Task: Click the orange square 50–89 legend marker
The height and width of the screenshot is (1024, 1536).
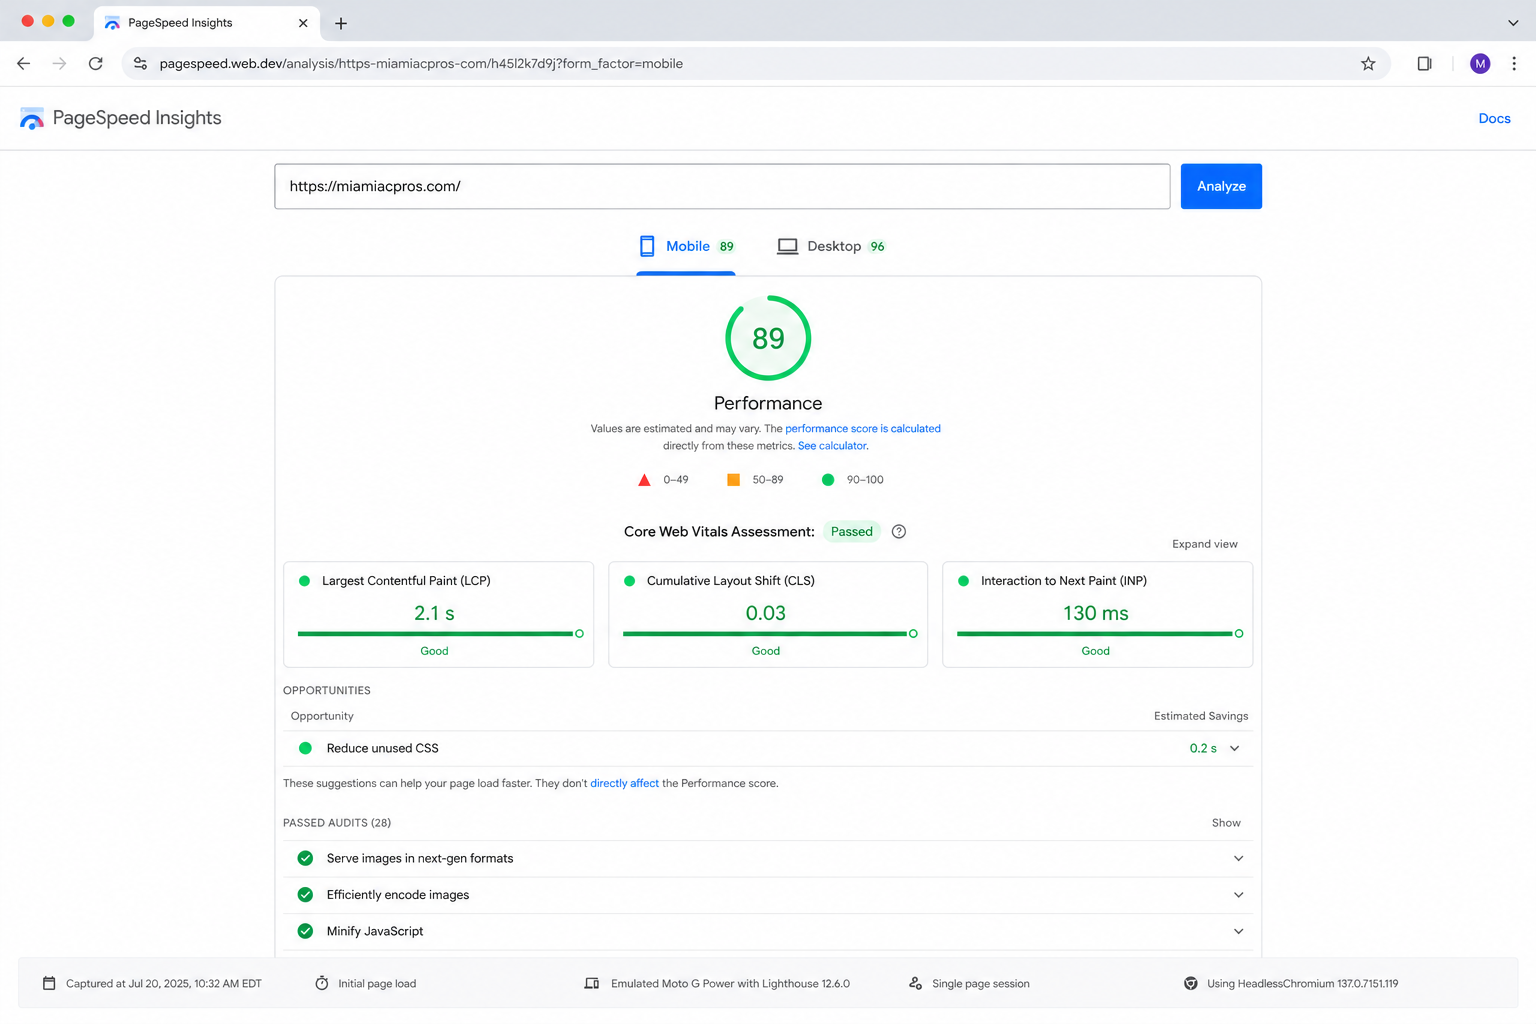Action: pos(733,480)
